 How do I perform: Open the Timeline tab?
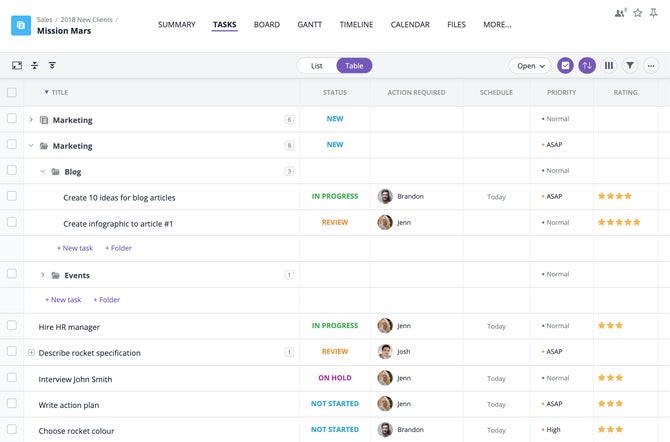click(x=356, y=25)
